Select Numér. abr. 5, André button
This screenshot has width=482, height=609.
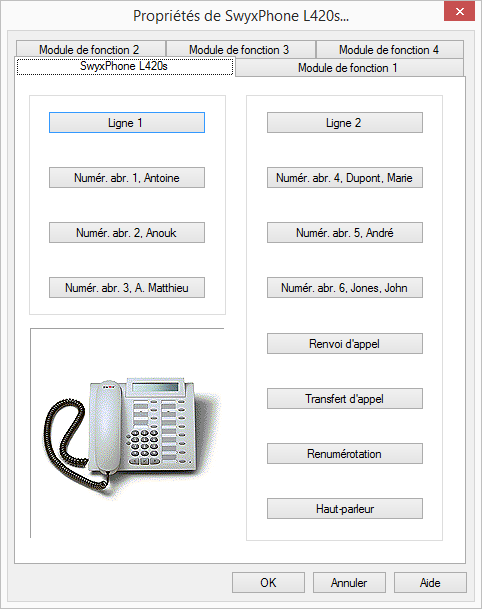click(345, 233)
